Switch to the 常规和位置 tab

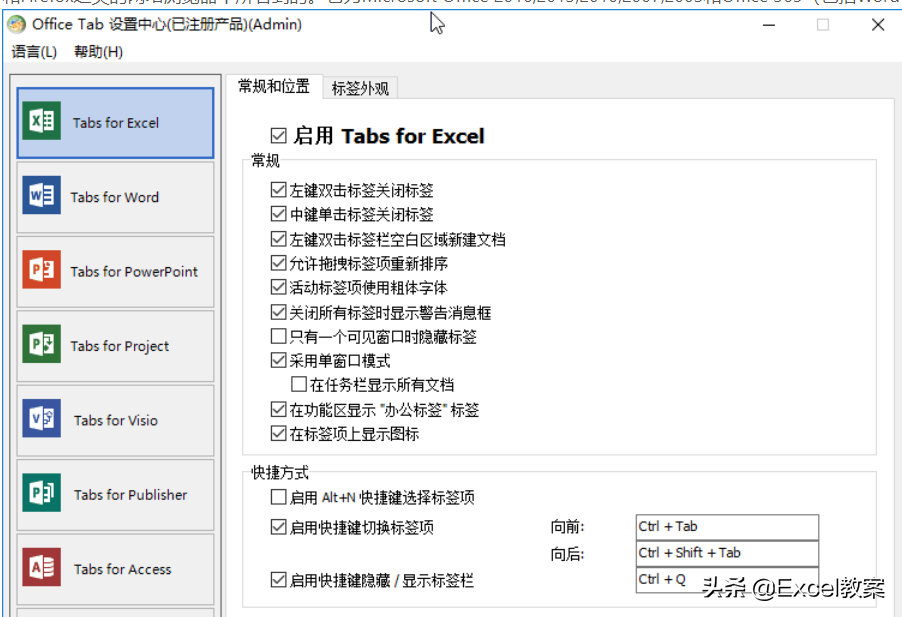pos(274,87)
